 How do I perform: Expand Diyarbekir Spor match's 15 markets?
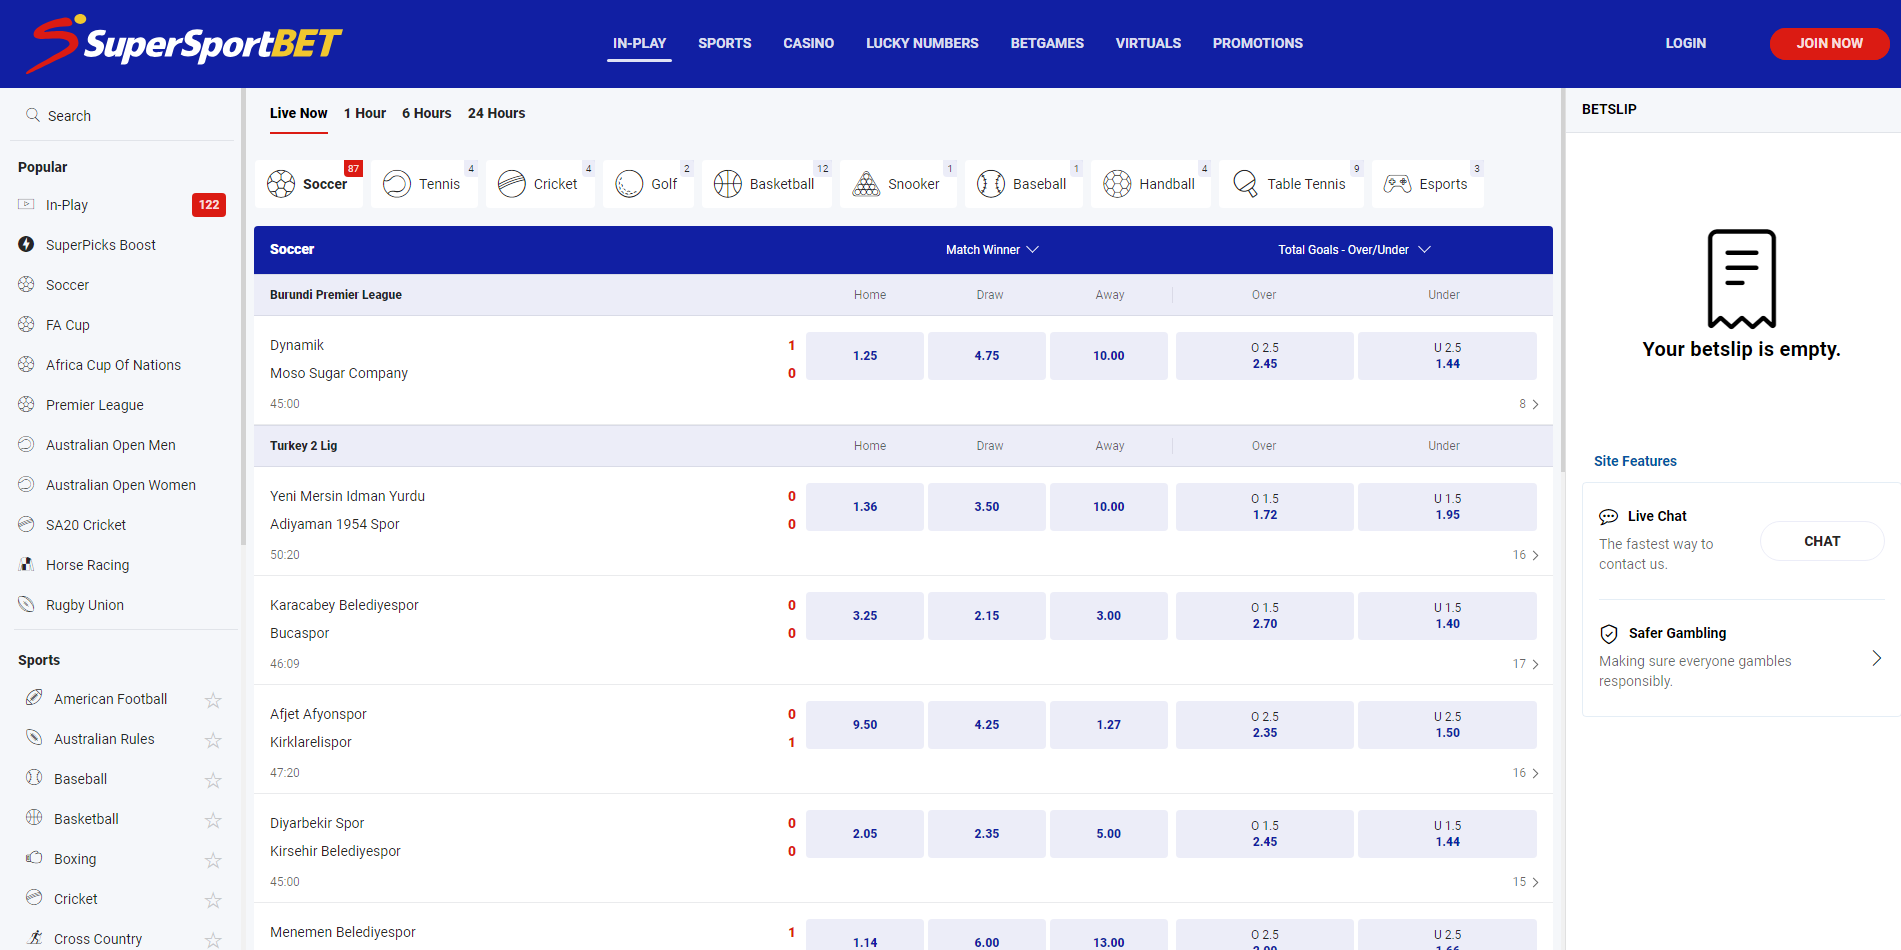pos(1526,882)
